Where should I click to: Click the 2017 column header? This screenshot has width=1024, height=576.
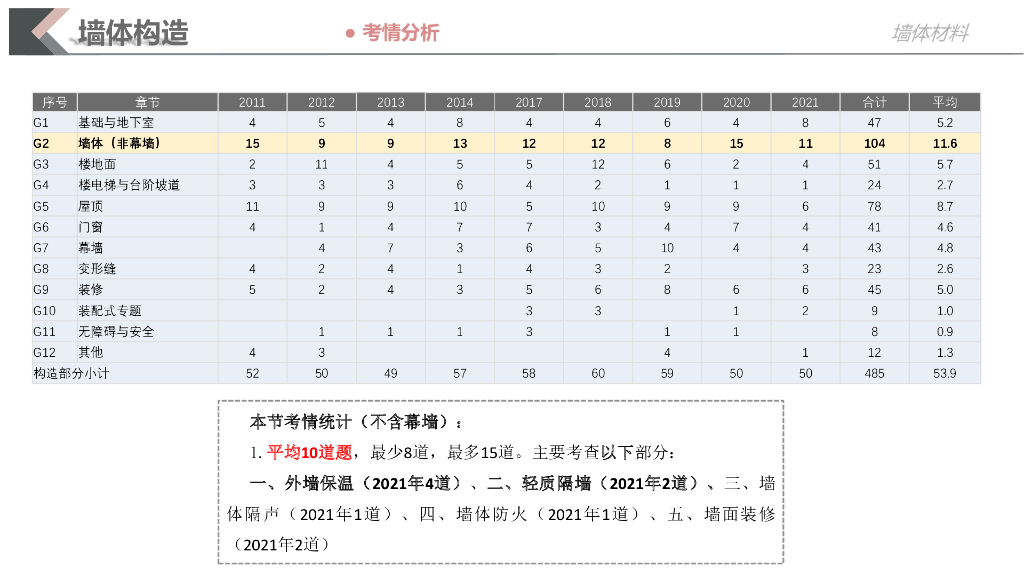click(x=529, y=102)
